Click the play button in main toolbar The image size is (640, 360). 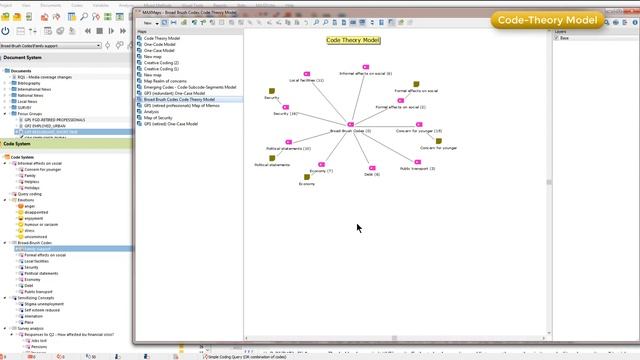tap(111, 31)
